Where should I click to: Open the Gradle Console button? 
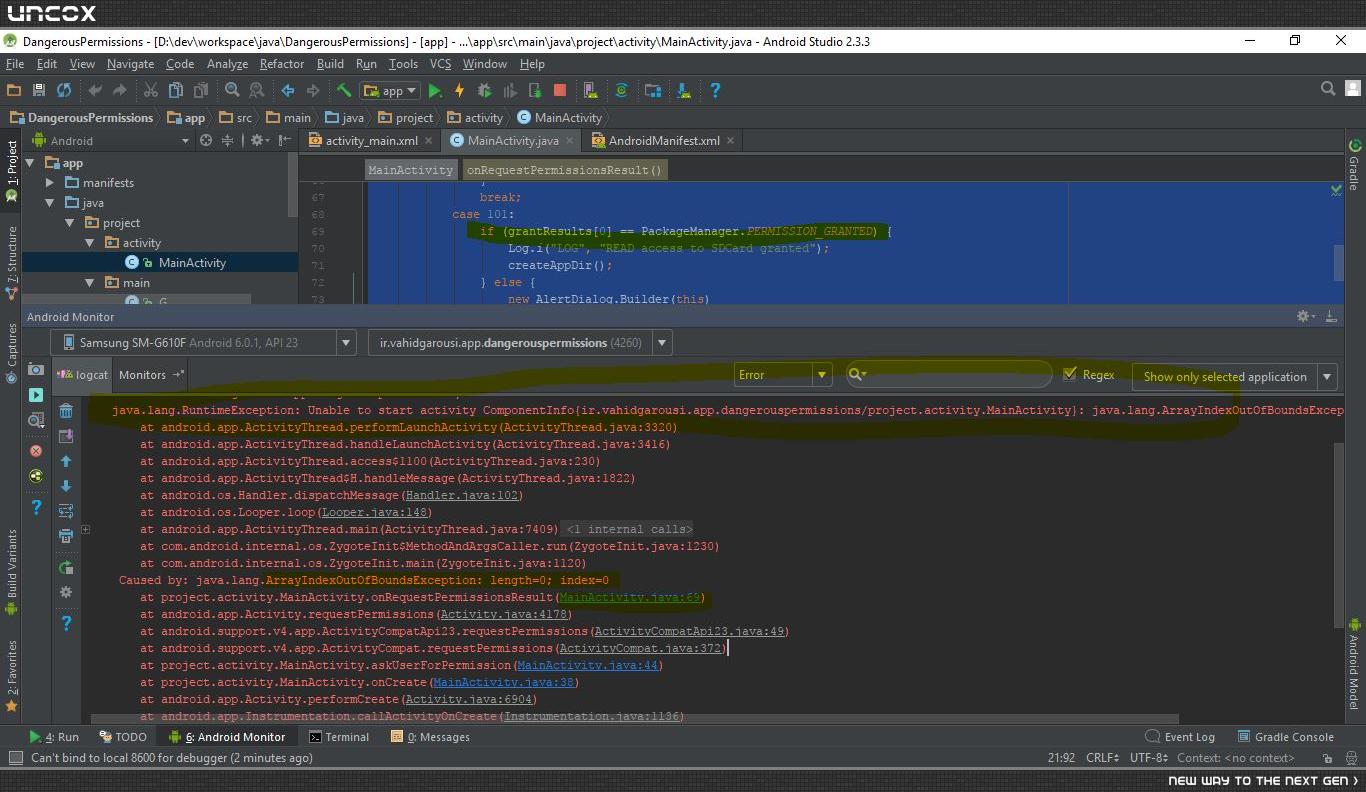coord(1286,737)
